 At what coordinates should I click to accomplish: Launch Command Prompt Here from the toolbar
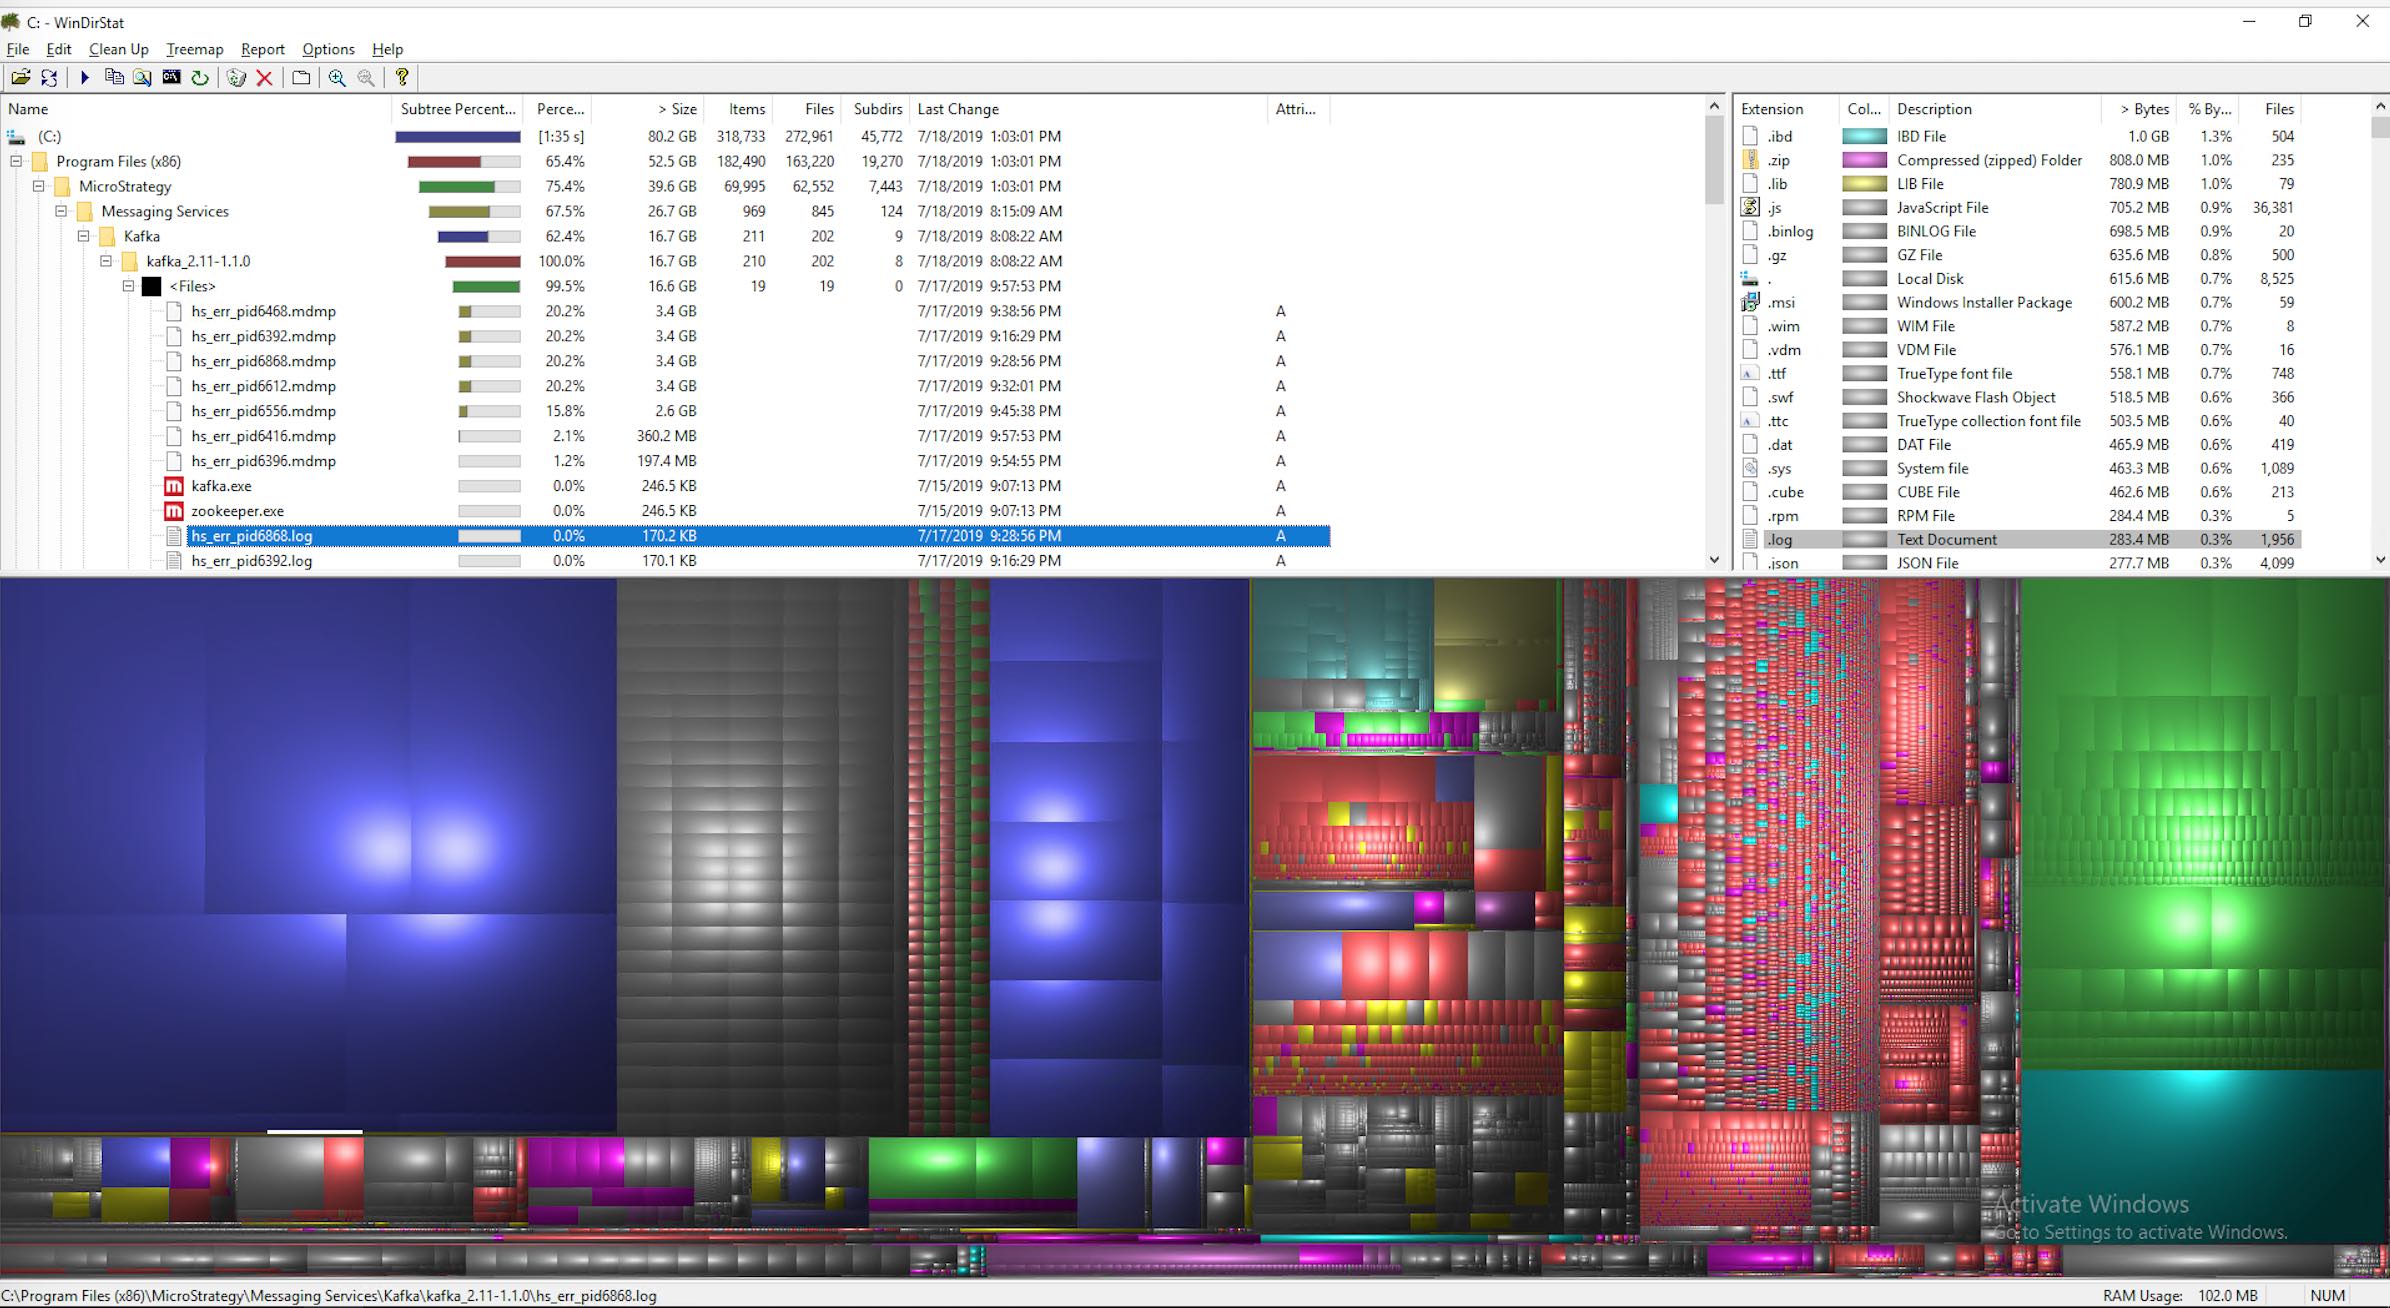pyautogui.click(x=171, y=77)
